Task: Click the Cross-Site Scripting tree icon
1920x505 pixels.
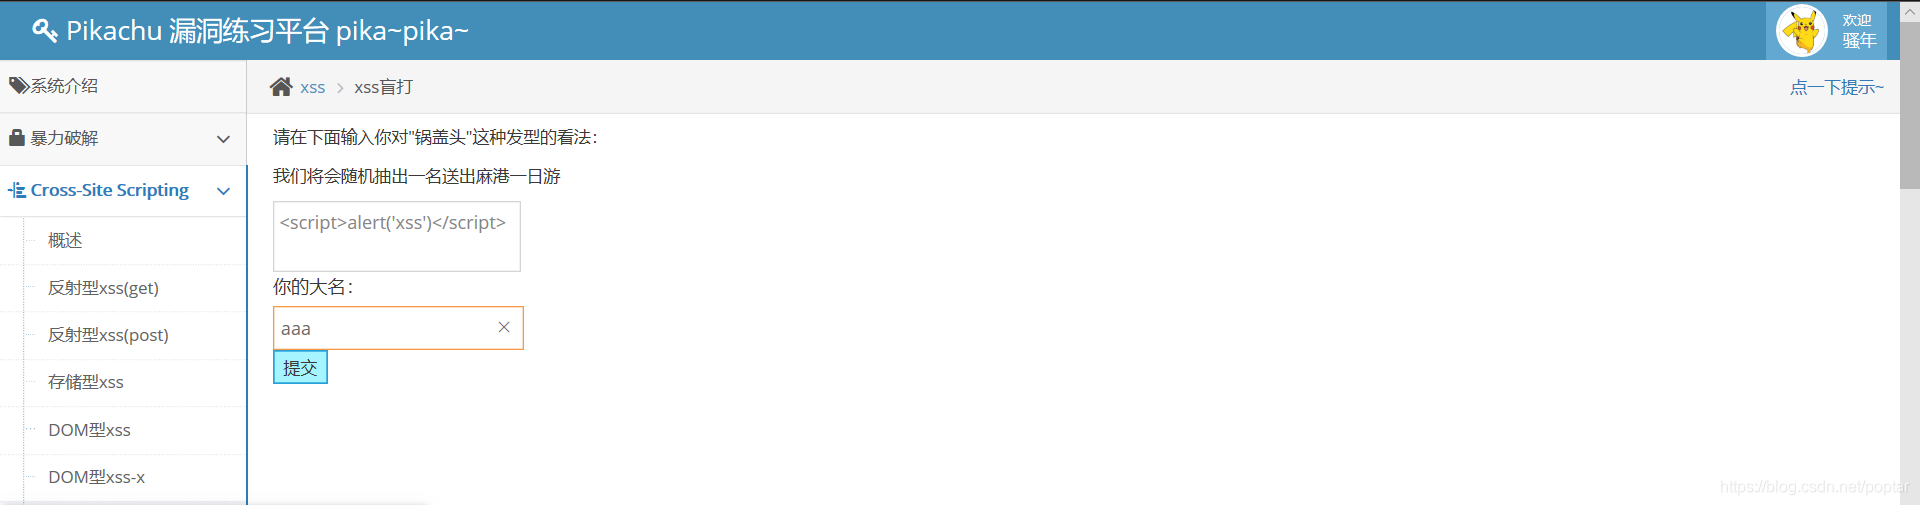Action: pos(17,190)
